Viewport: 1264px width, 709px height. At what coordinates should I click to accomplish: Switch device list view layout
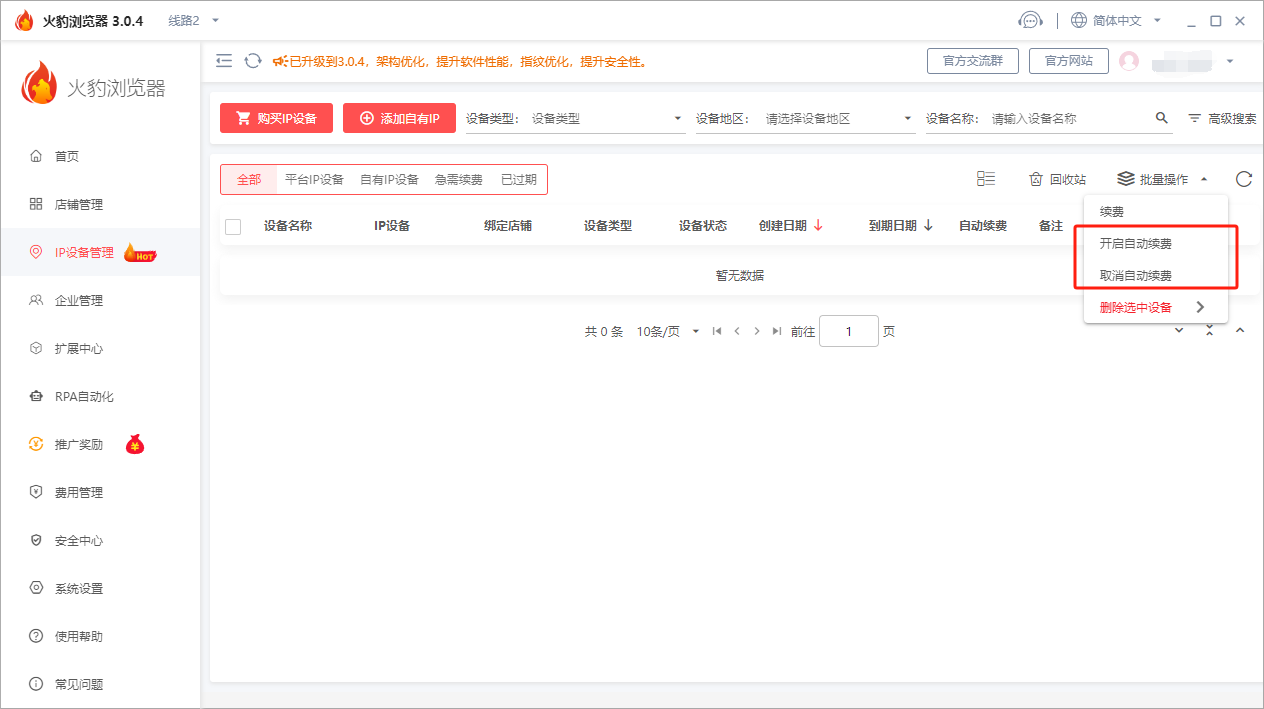(x=986, y=177)
